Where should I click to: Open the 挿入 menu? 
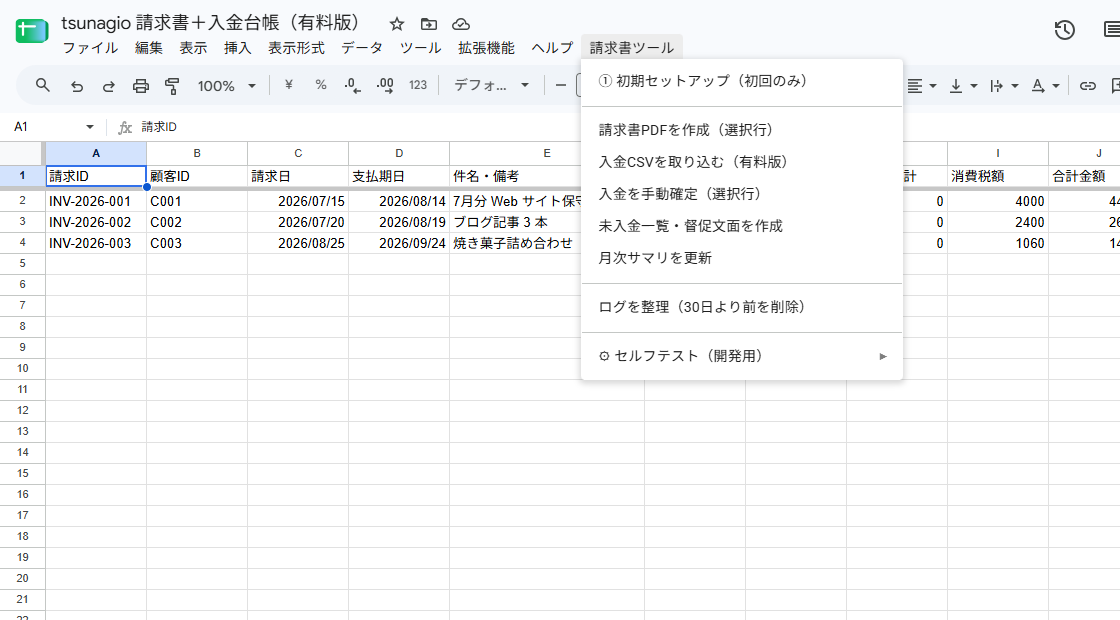tap(237, 48)
